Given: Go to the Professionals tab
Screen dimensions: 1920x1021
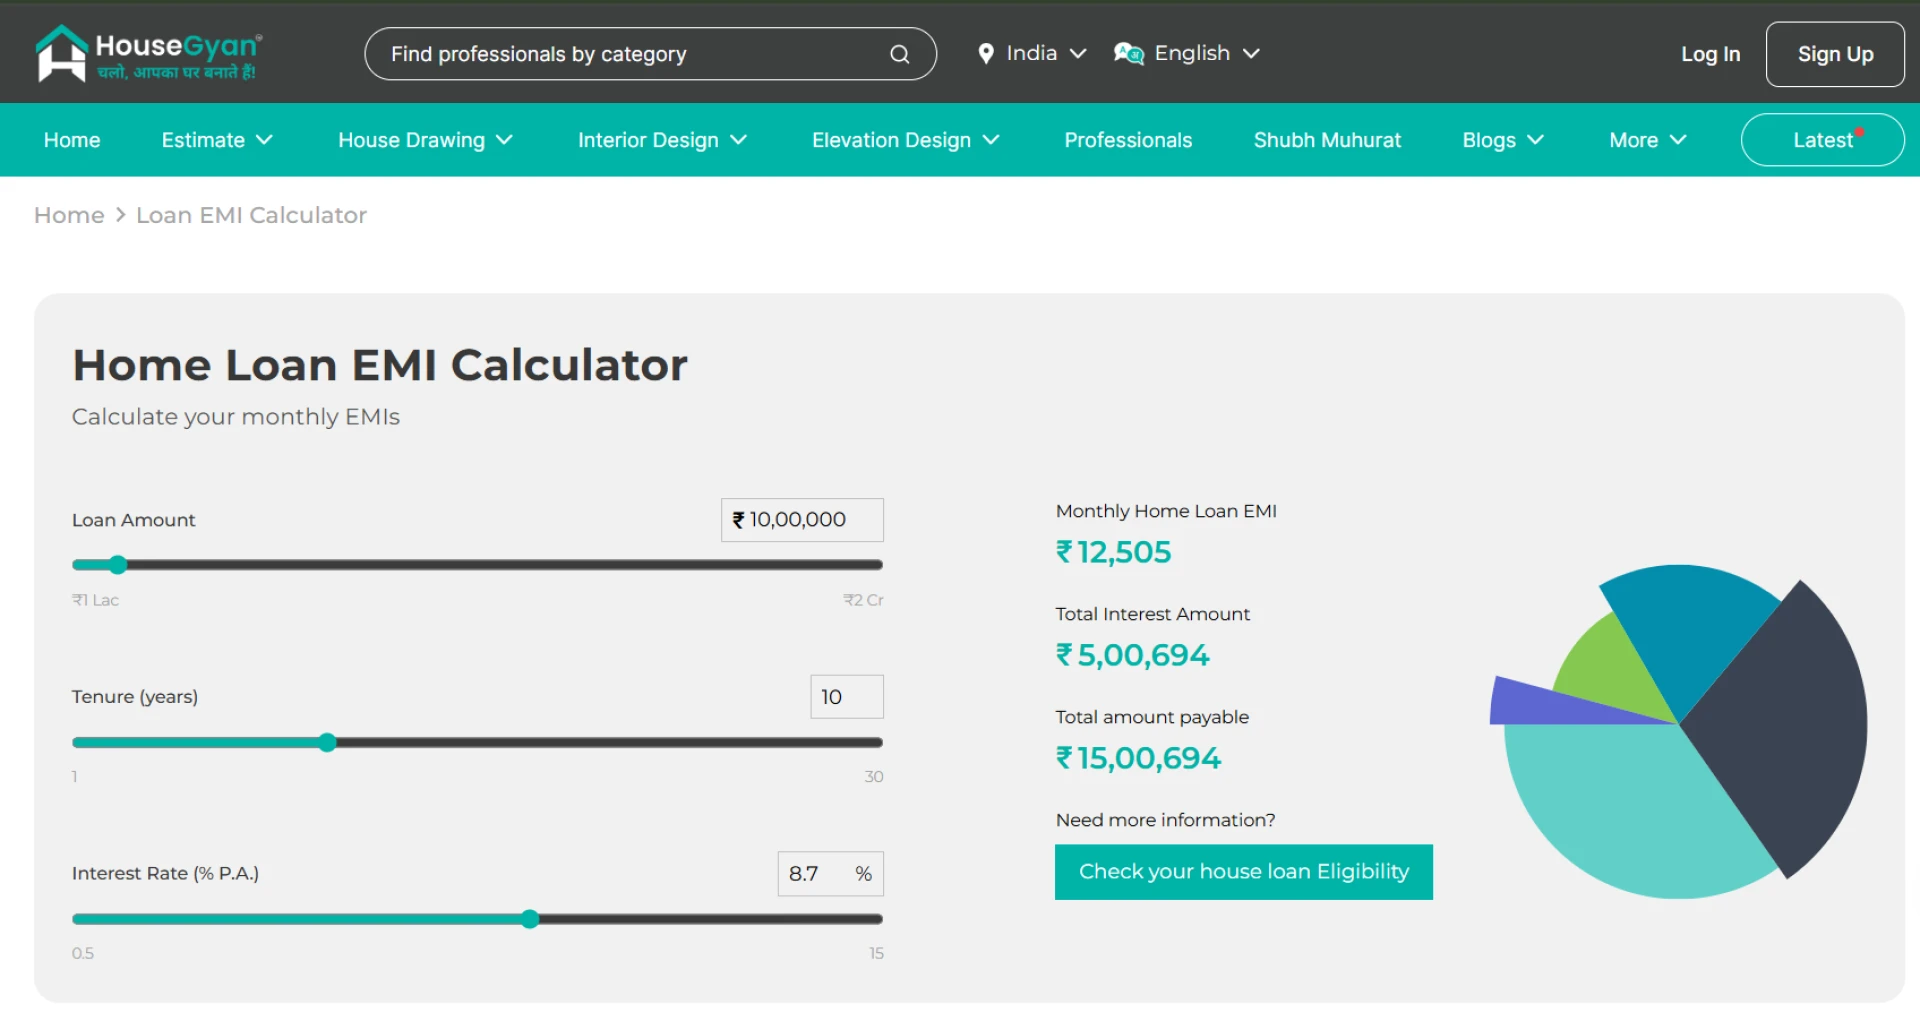Looking at the screenshot, I should 1128,140.
